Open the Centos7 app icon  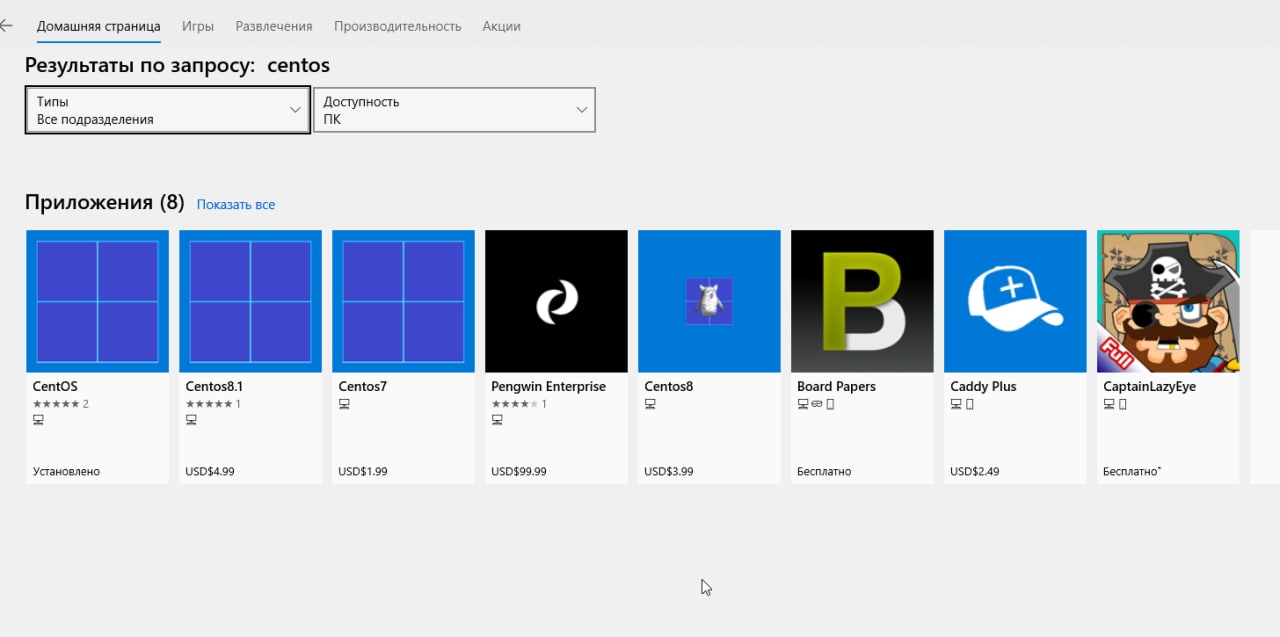click(x=403, y=301)
